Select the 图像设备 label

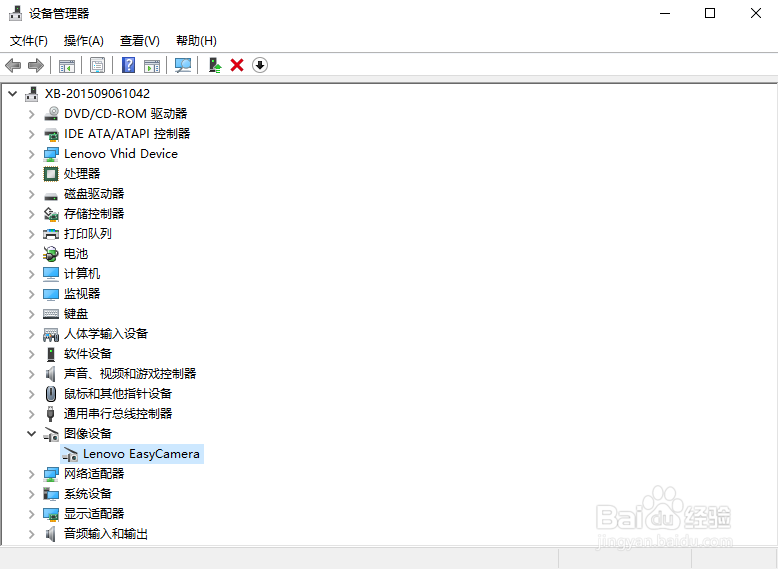[x=88, y=434]
